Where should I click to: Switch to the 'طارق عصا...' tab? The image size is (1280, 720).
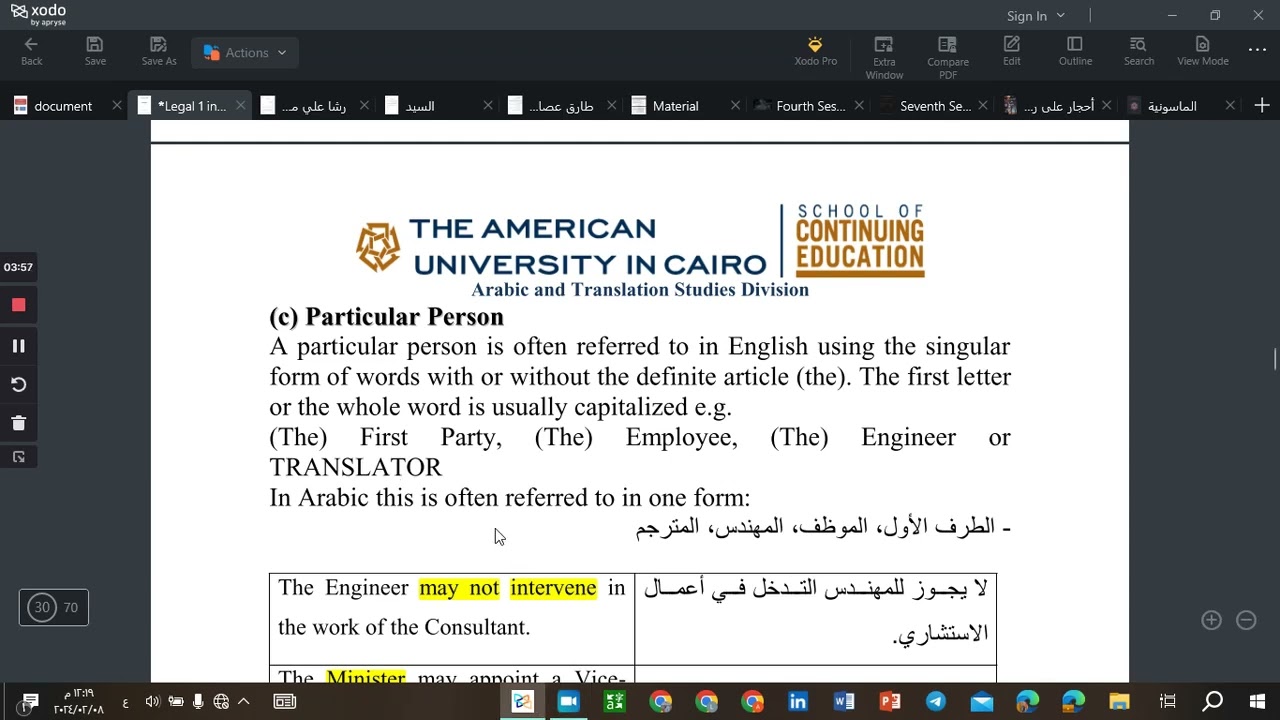click(561, 106)
